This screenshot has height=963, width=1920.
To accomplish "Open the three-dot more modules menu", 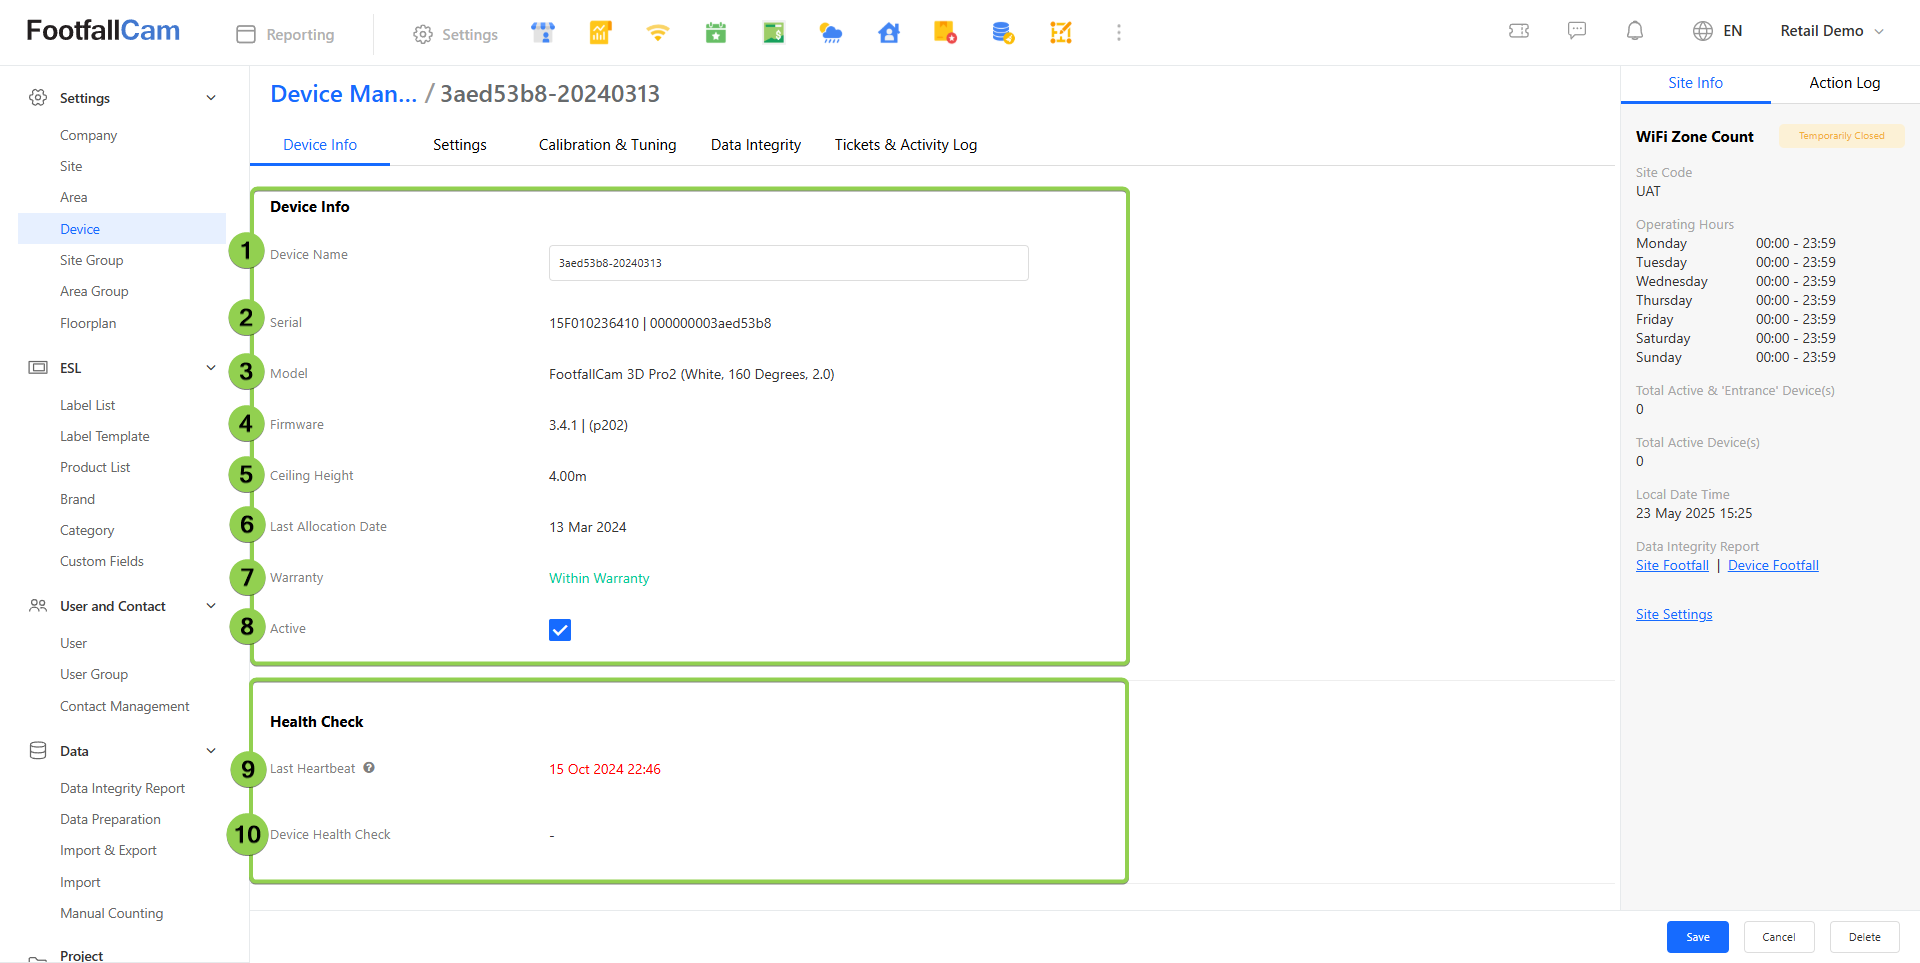I will [1119, 33].
